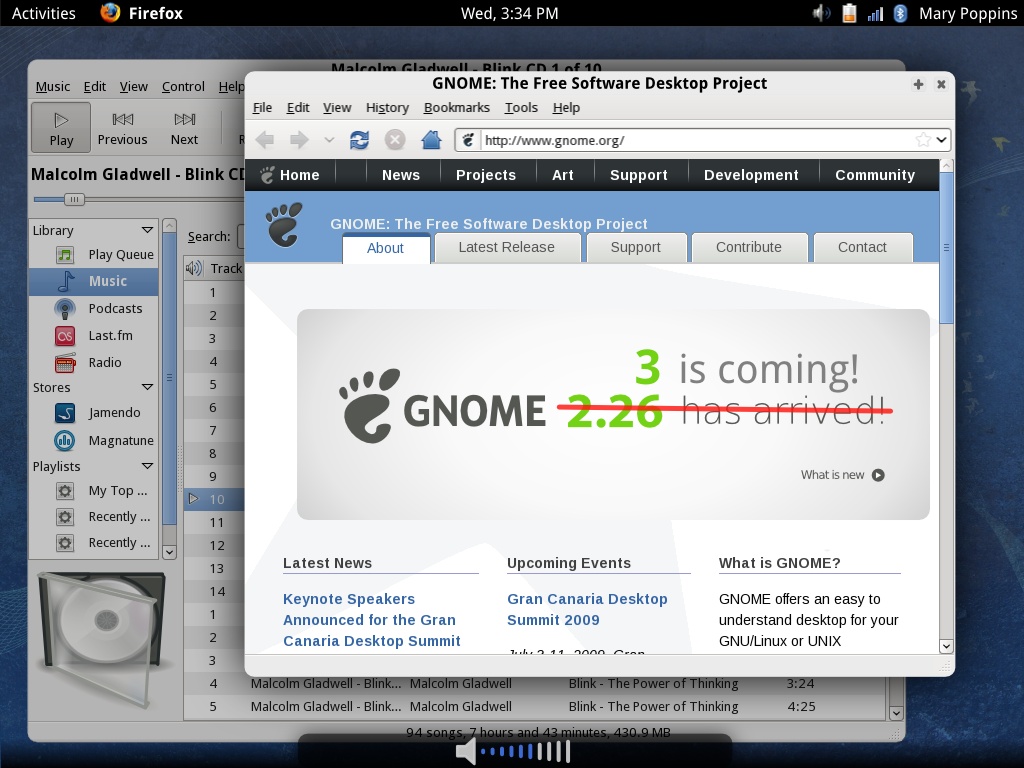Click sidebar scrollbar down arrow in music player
The height and width of the screenshot is (768, 1024).
point(169,552)
